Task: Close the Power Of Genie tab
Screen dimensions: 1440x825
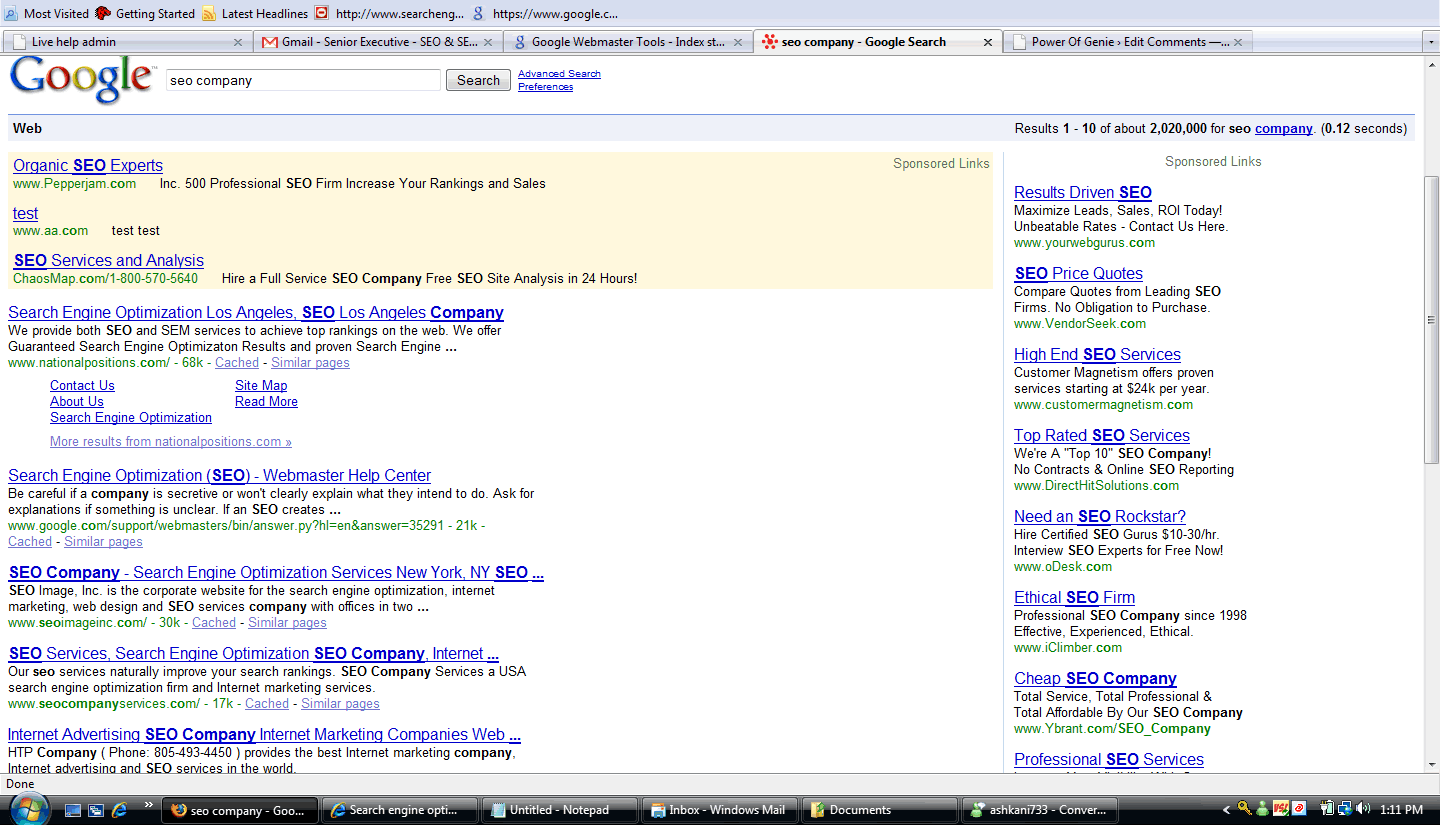Action: tap(1239, 42)
